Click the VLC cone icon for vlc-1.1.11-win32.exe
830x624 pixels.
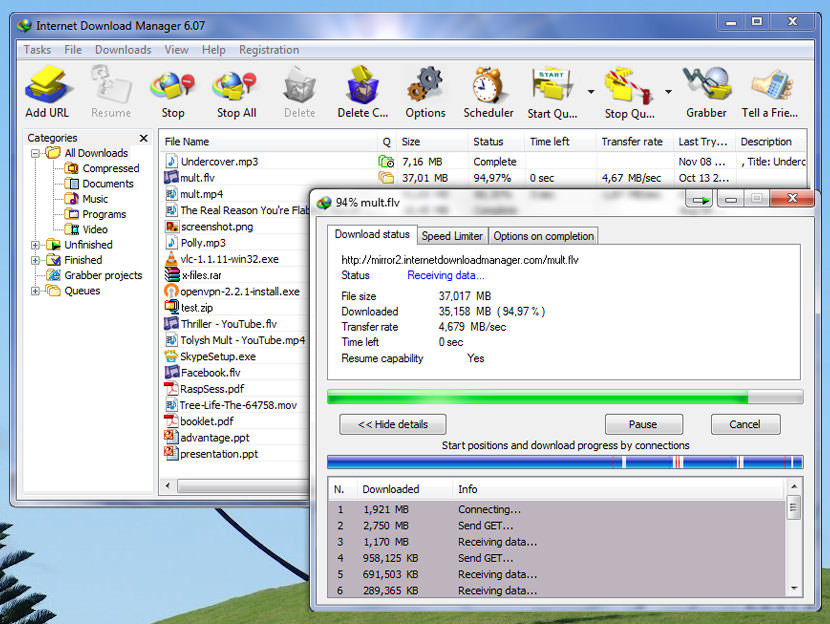click(171, 259)
